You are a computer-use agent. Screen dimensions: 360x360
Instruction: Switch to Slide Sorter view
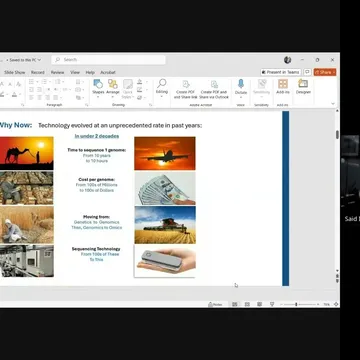tap(247, 304)
